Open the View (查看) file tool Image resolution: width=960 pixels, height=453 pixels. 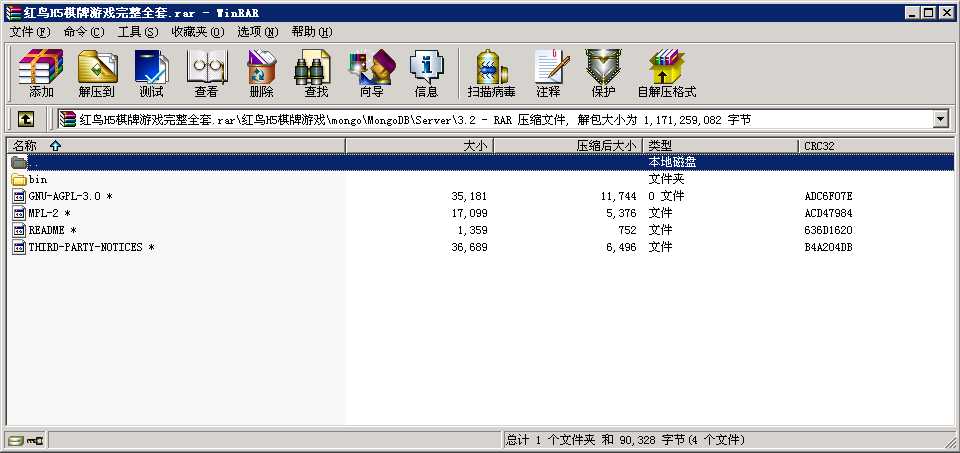[x=206, y=73]
